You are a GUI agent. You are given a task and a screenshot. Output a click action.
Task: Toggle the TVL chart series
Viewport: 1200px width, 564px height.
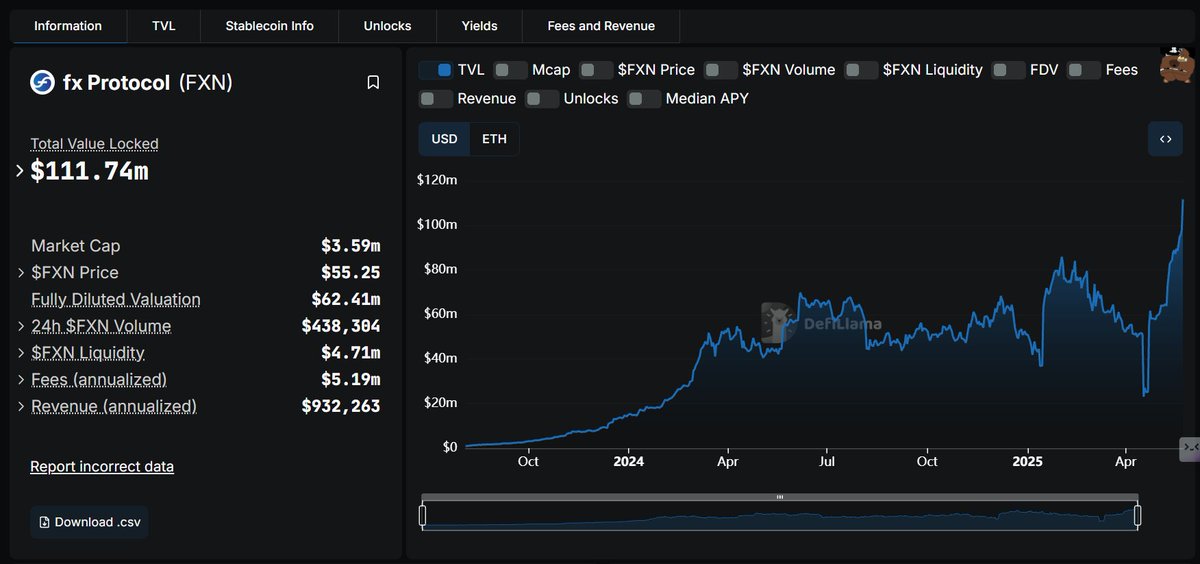[x=435, y=70]
